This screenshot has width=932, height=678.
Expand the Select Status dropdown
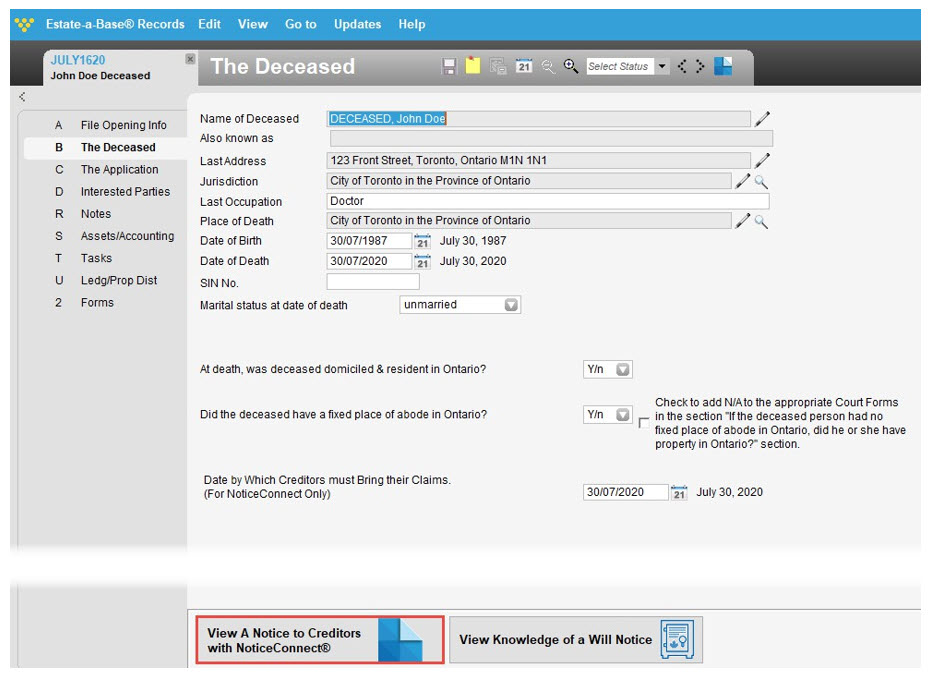(662, 66)
